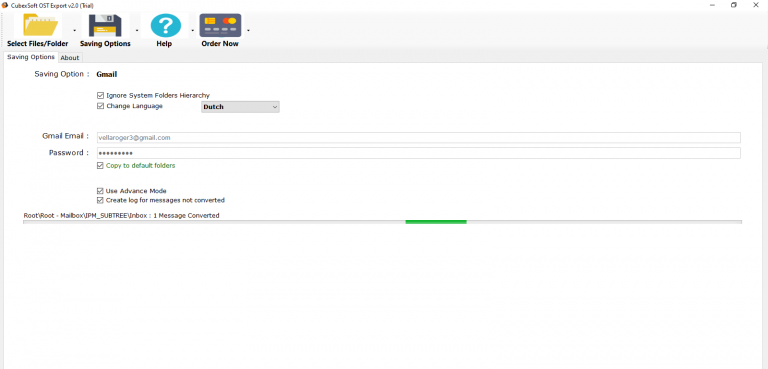Disable Copy to default folders checkbox
Viewport: 768px width, 369px height.
pos(100,166)
